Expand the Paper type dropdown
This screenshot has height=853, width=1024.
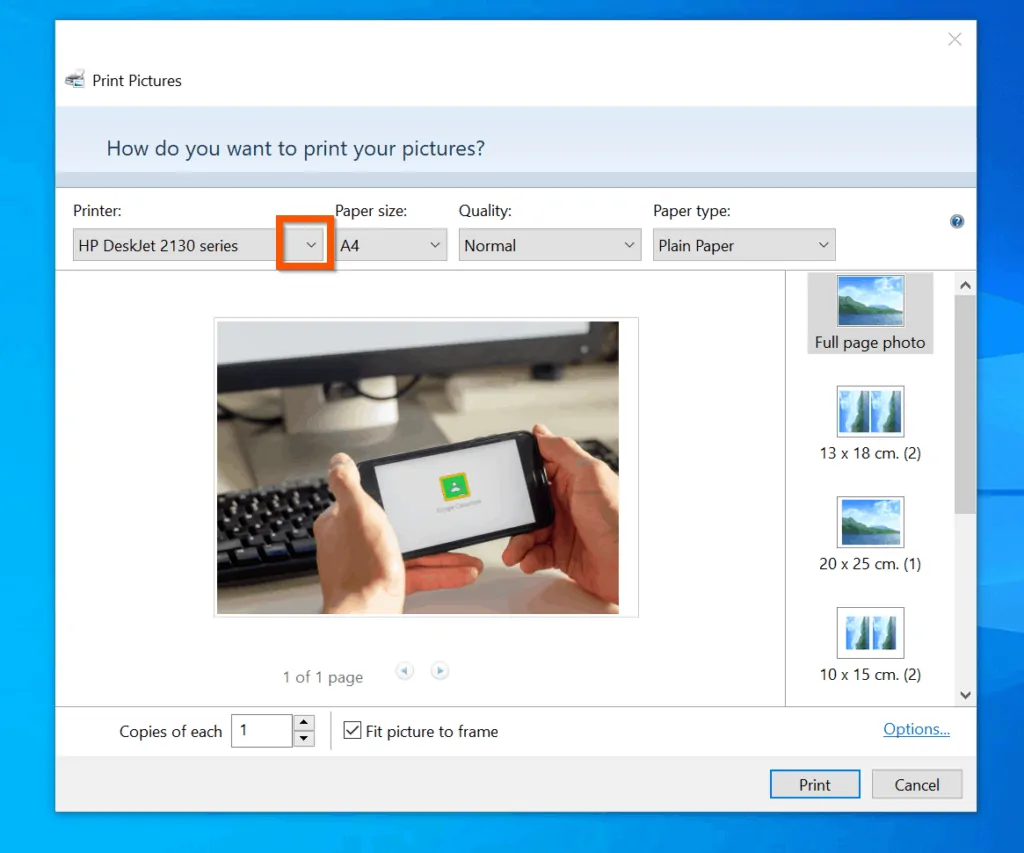pyautogui.click(x=823, y=245)
